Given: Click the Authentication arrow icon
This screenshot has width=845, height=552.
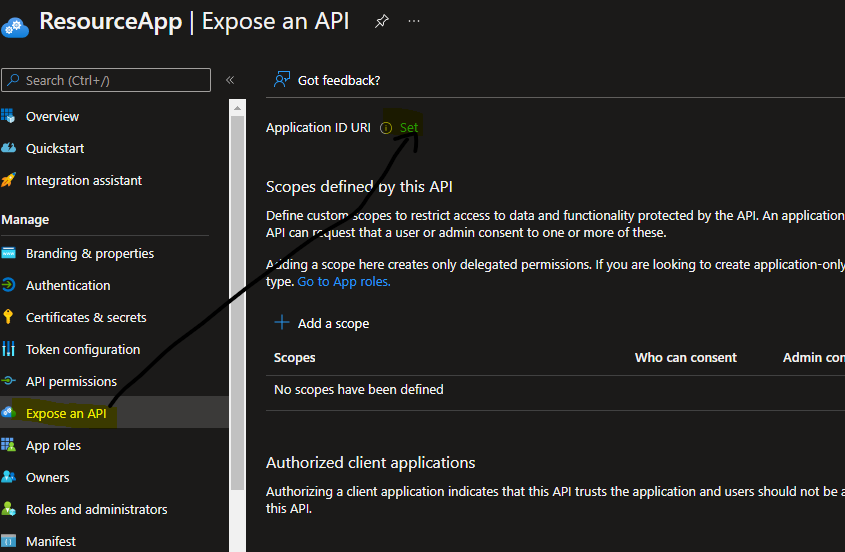Looking at the screenshot, I should coord(8,285).
